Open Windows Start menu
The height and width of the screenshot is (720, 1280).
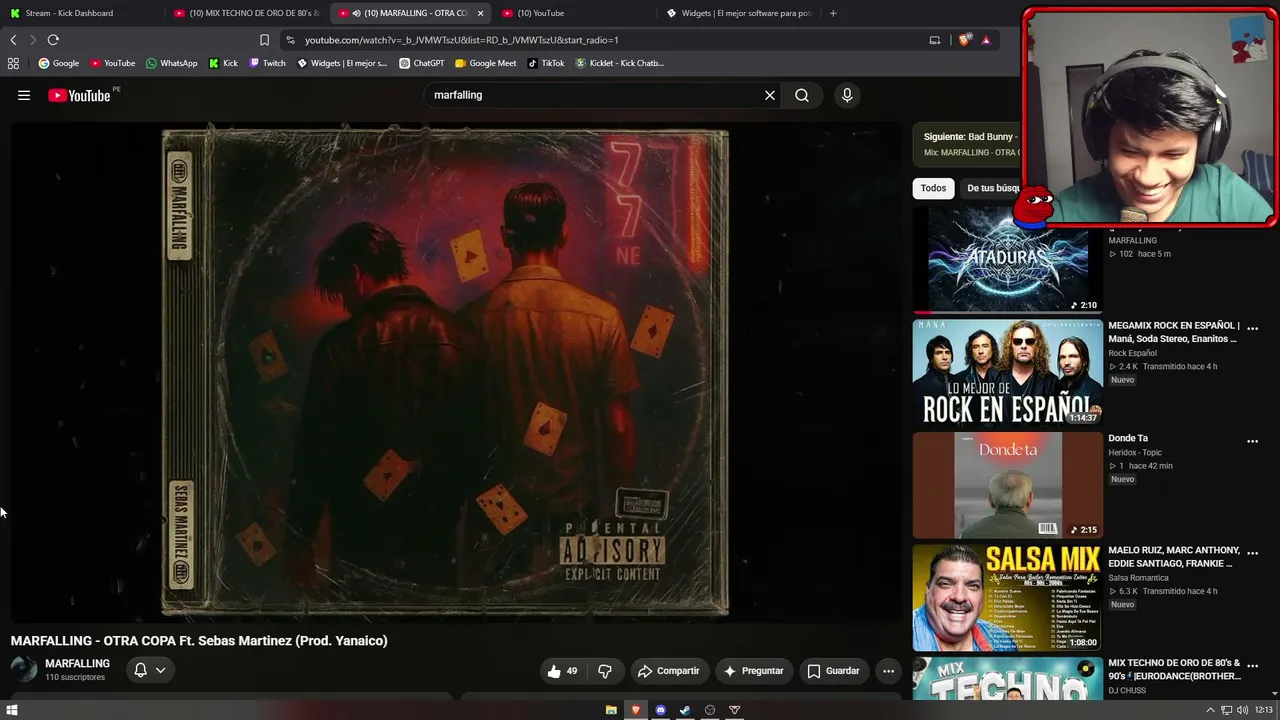(x=12, y=710)
